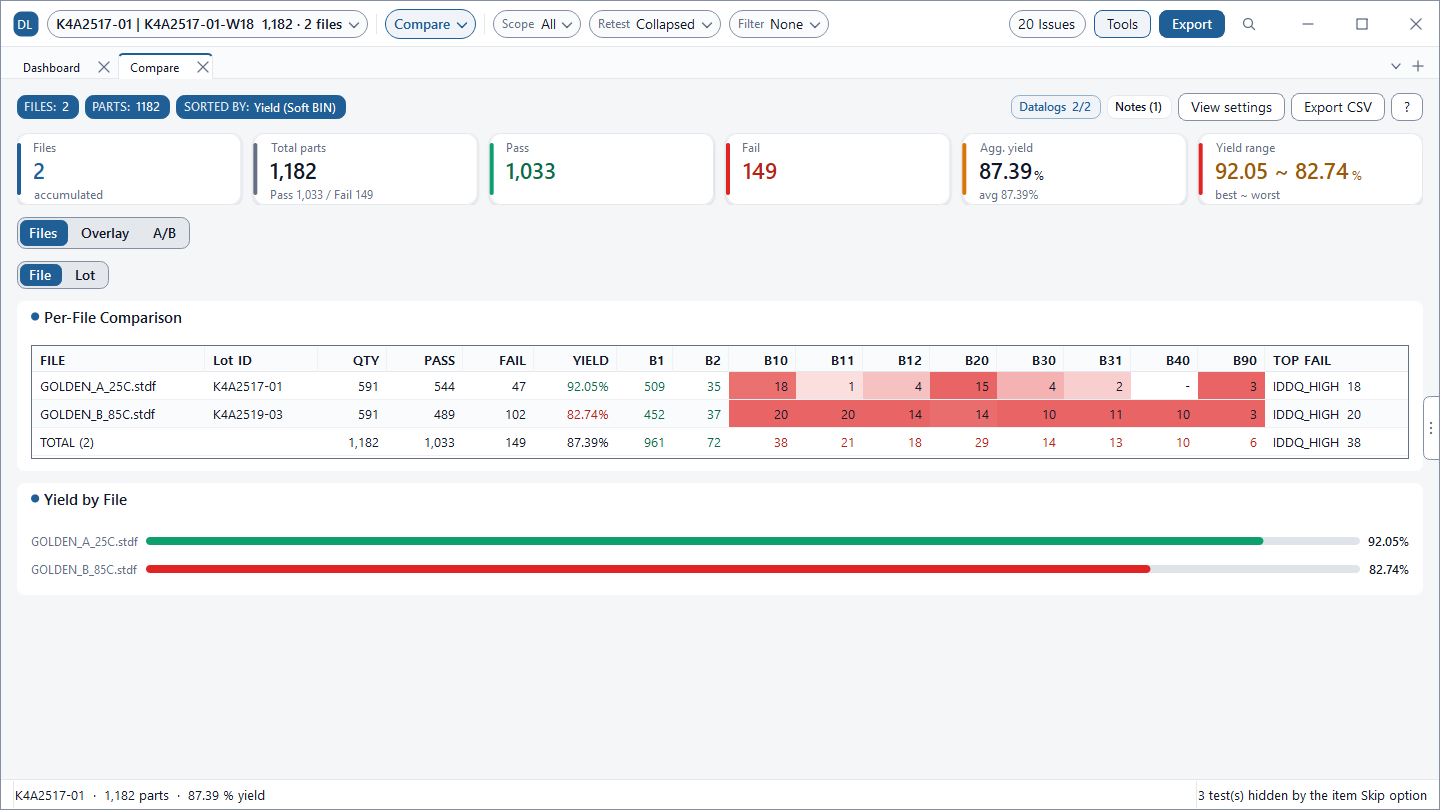
Task: Click Export CSV button
Action: click(1338, 107)
